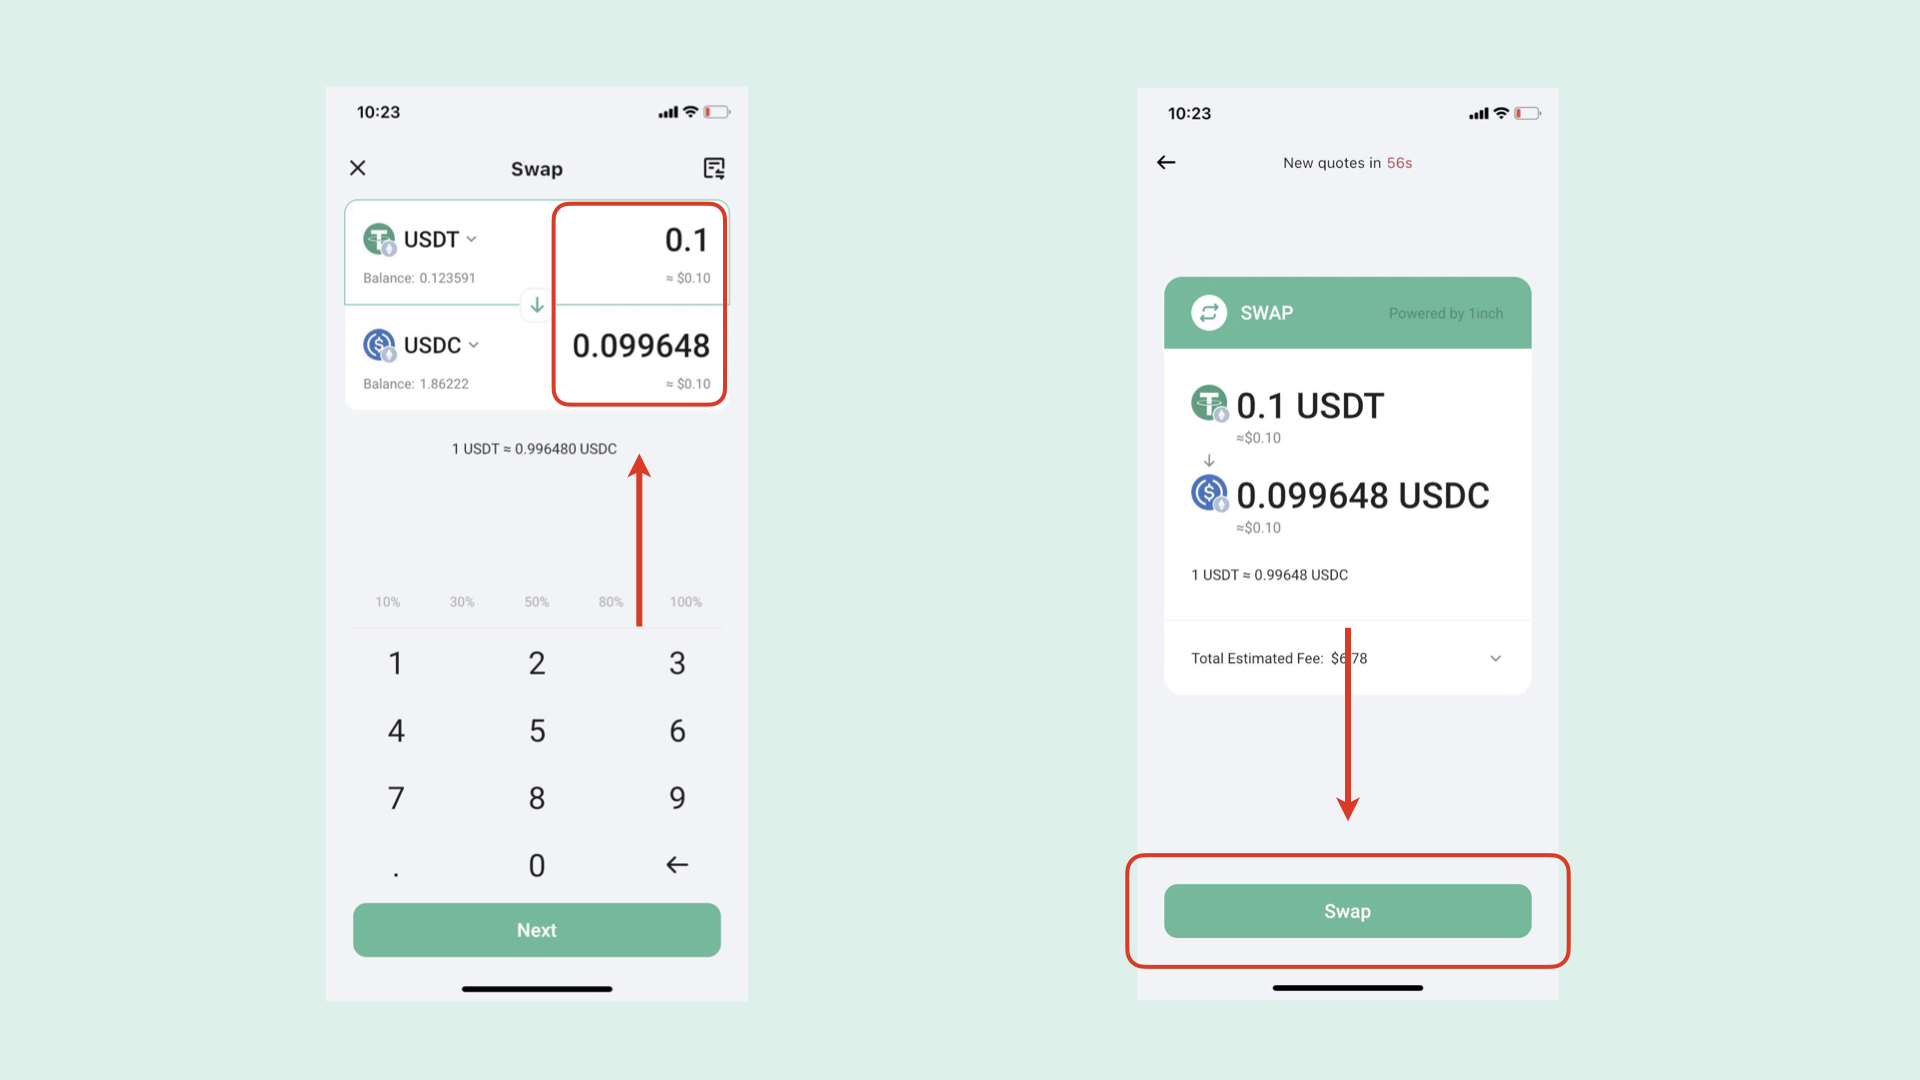Screen dimensions: 1920x1080
Task: Tap the close X button on swap screen
Action: (x=359, y=167)
